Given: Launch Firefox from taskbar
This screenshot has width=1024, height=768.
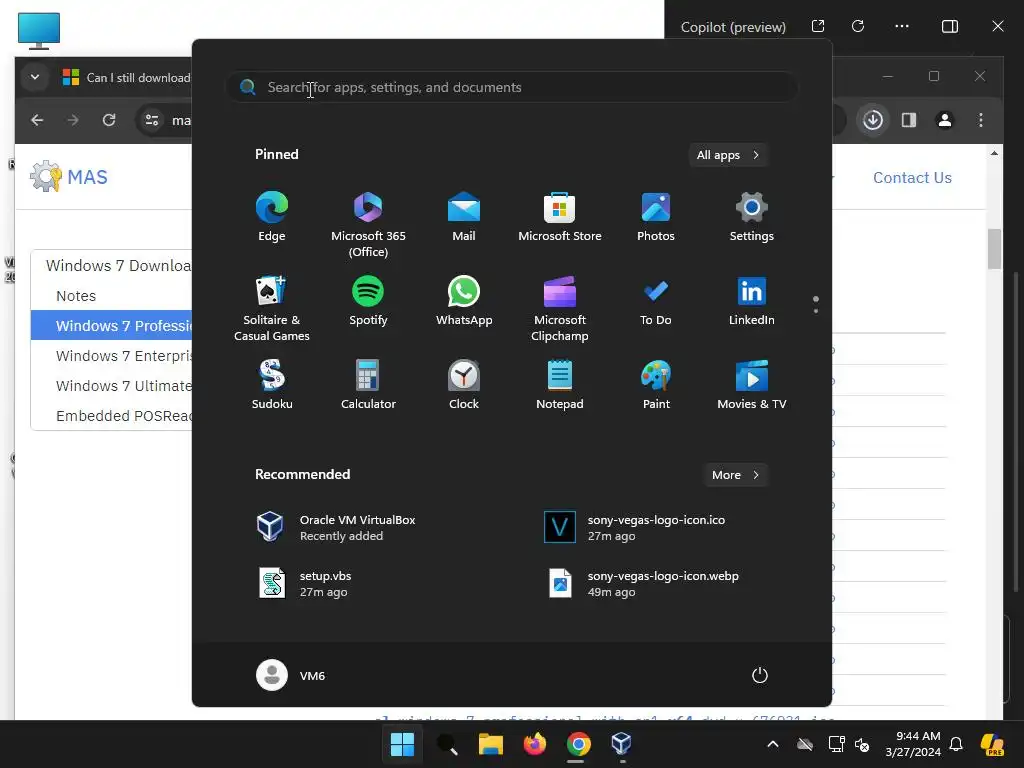Looking at the screenshot, I should point(534,744).
